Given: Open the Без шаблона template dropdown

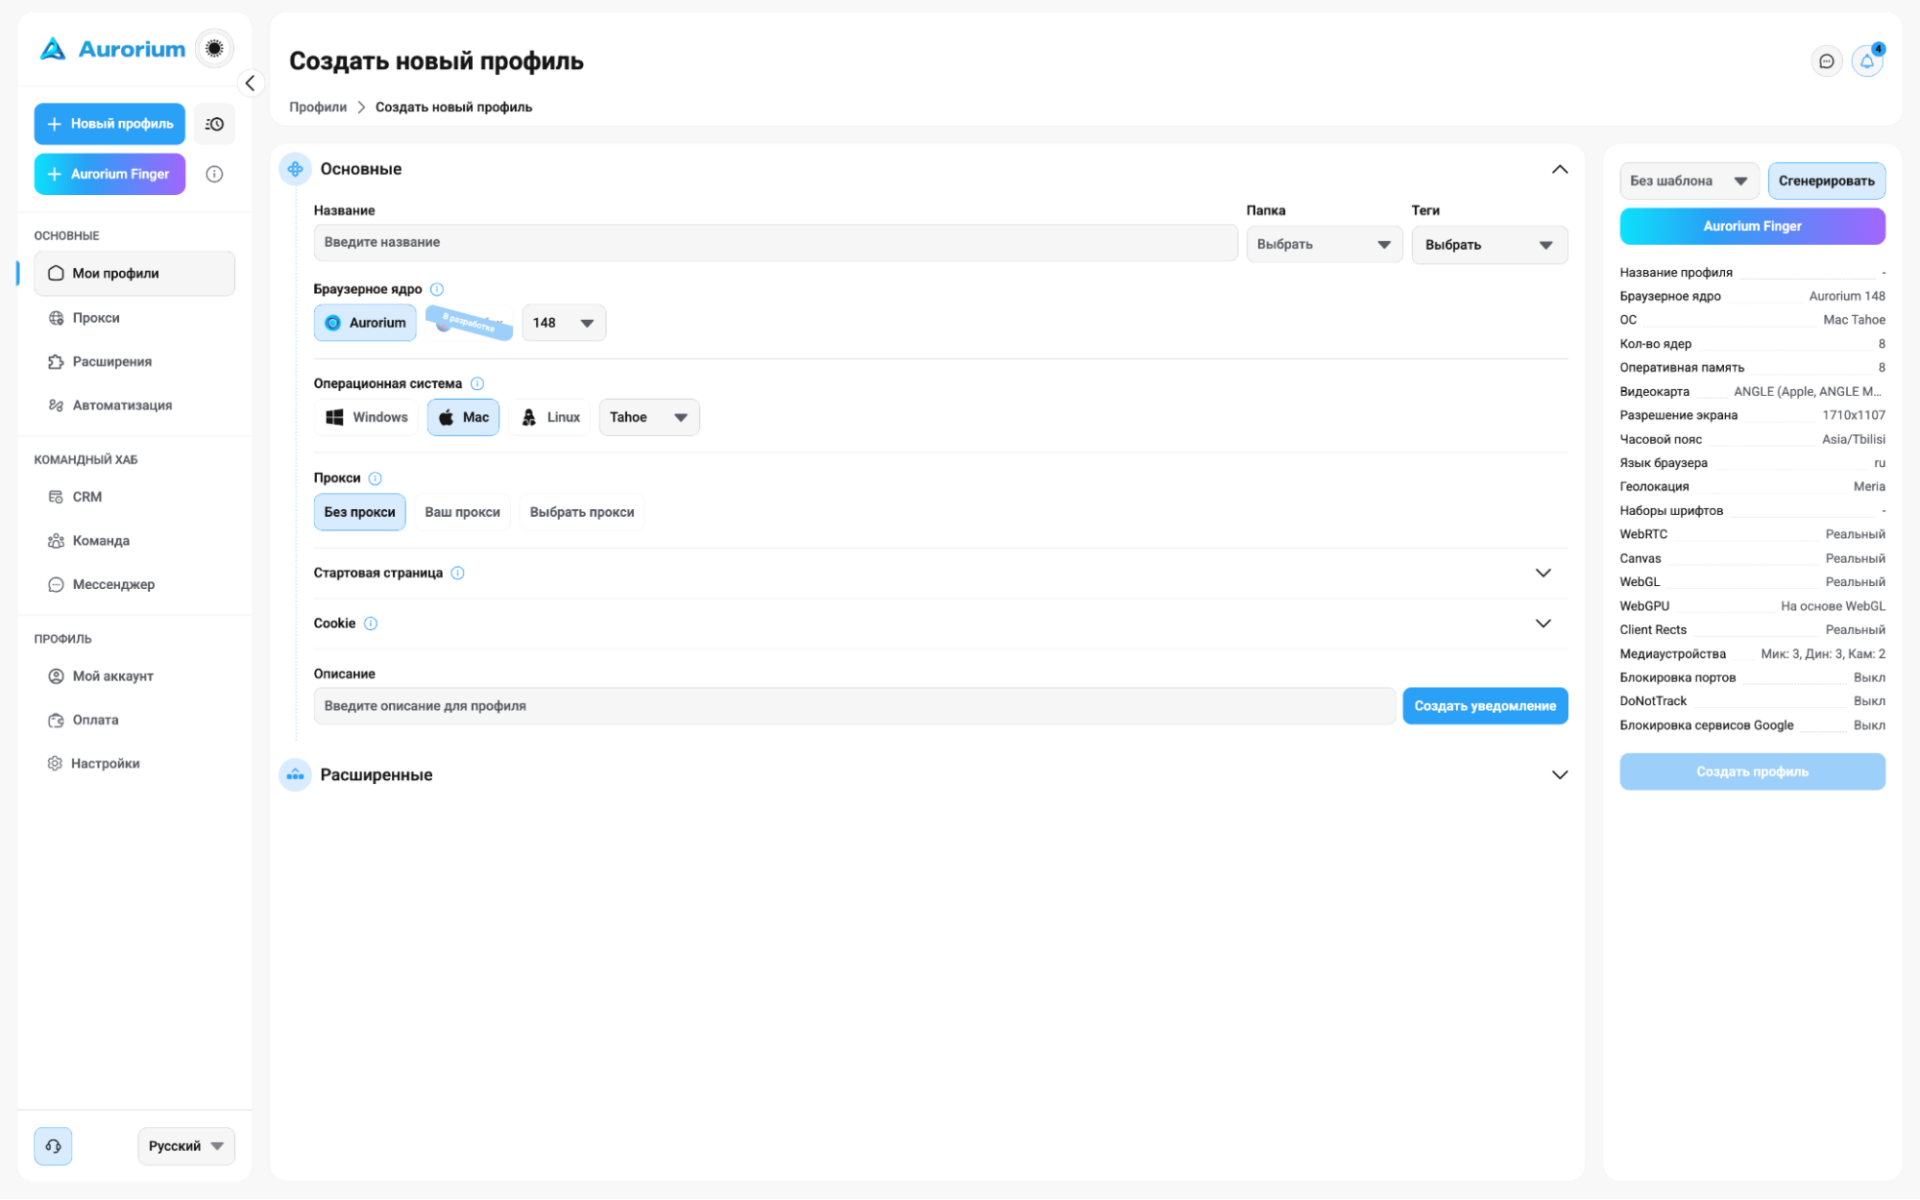Looking at the screenshot, I should (x=1689, y=181).
